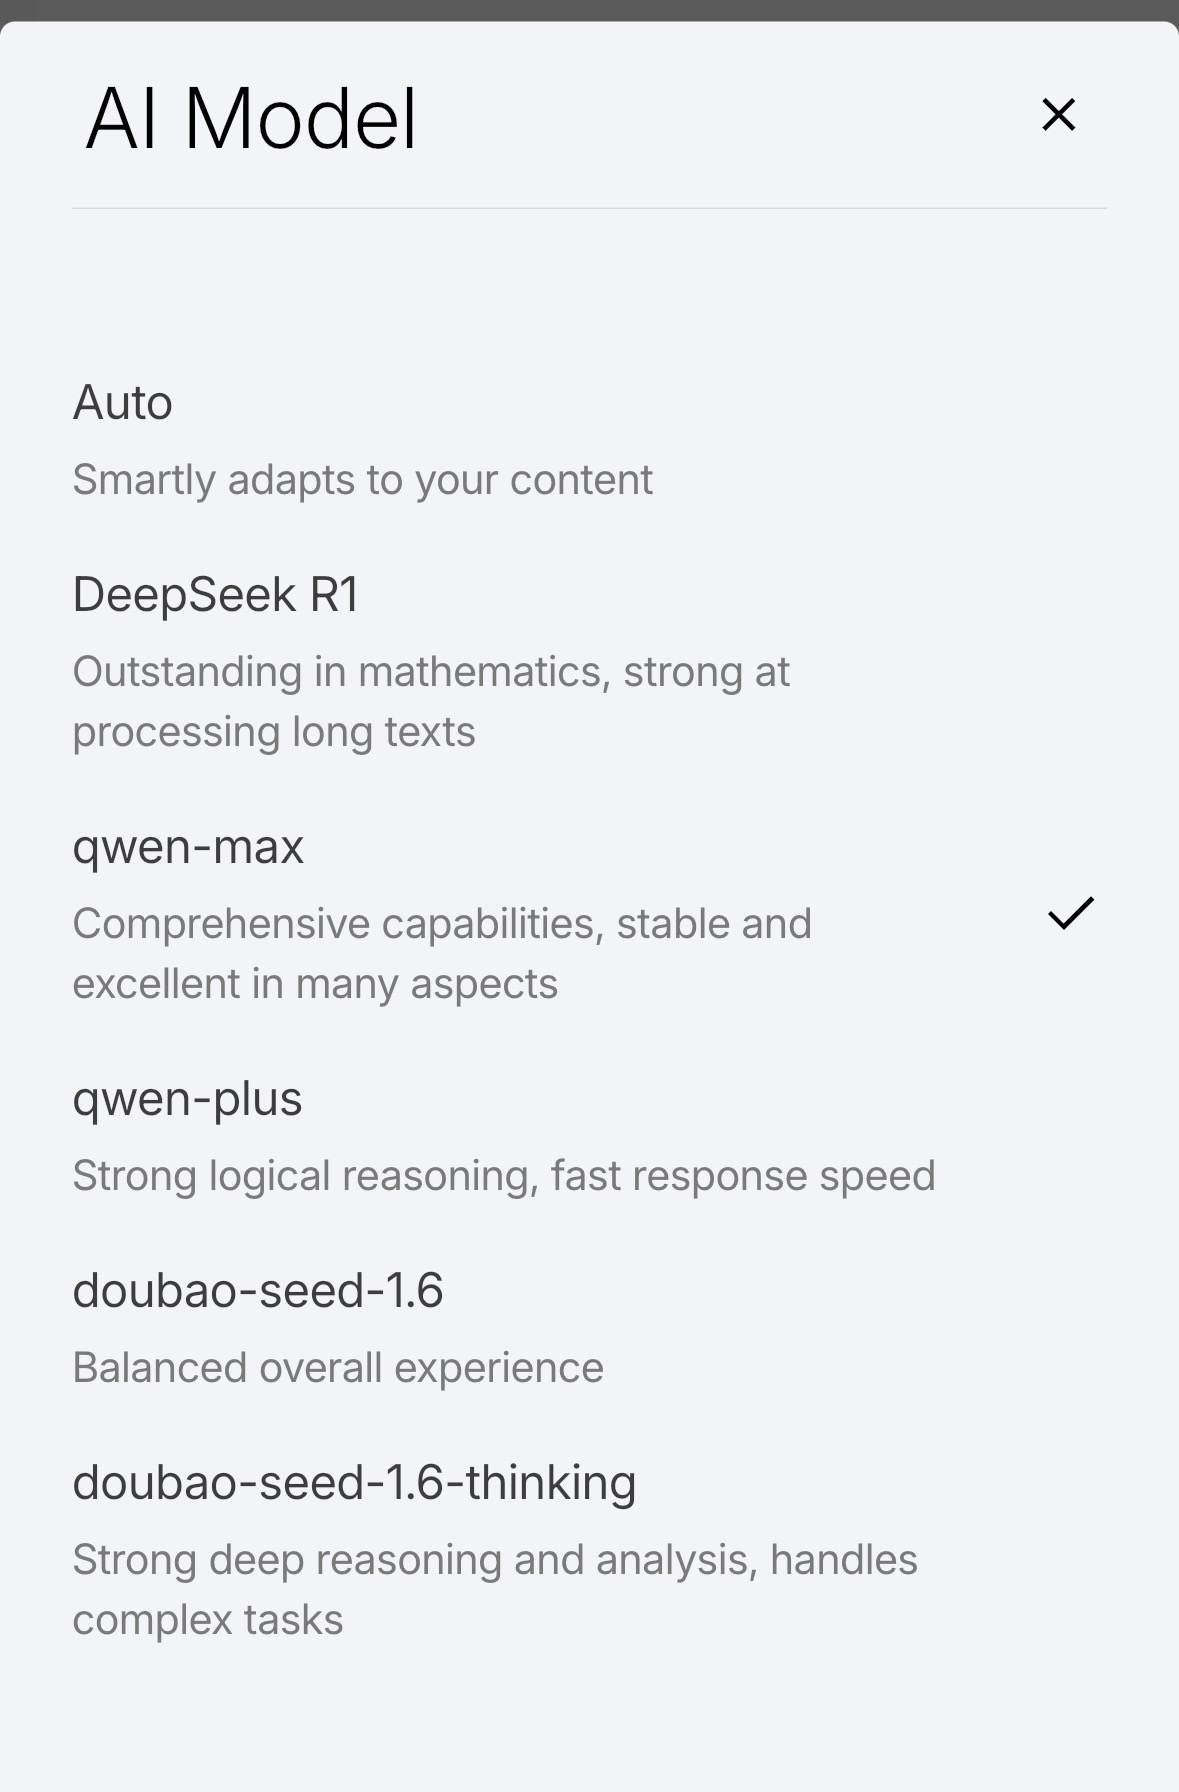Tap the dark backdrop above the sheet
Screen dimensions: 1179x1792
tap(589, 9)
